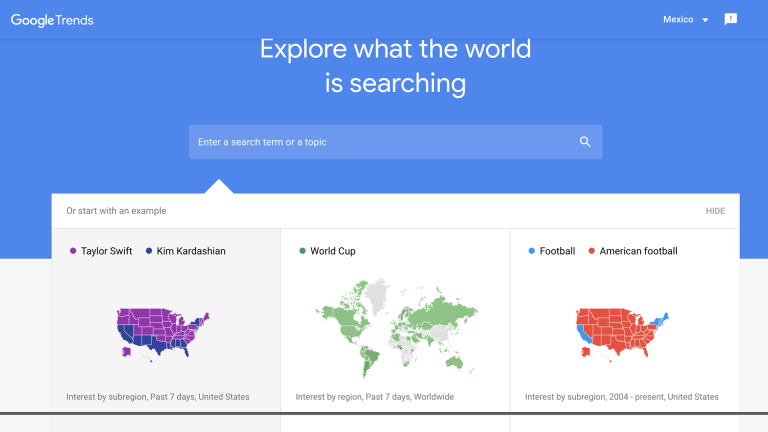Click the blue Football legend dot
Screen dimensions: 768x432
tap(532, 251)
